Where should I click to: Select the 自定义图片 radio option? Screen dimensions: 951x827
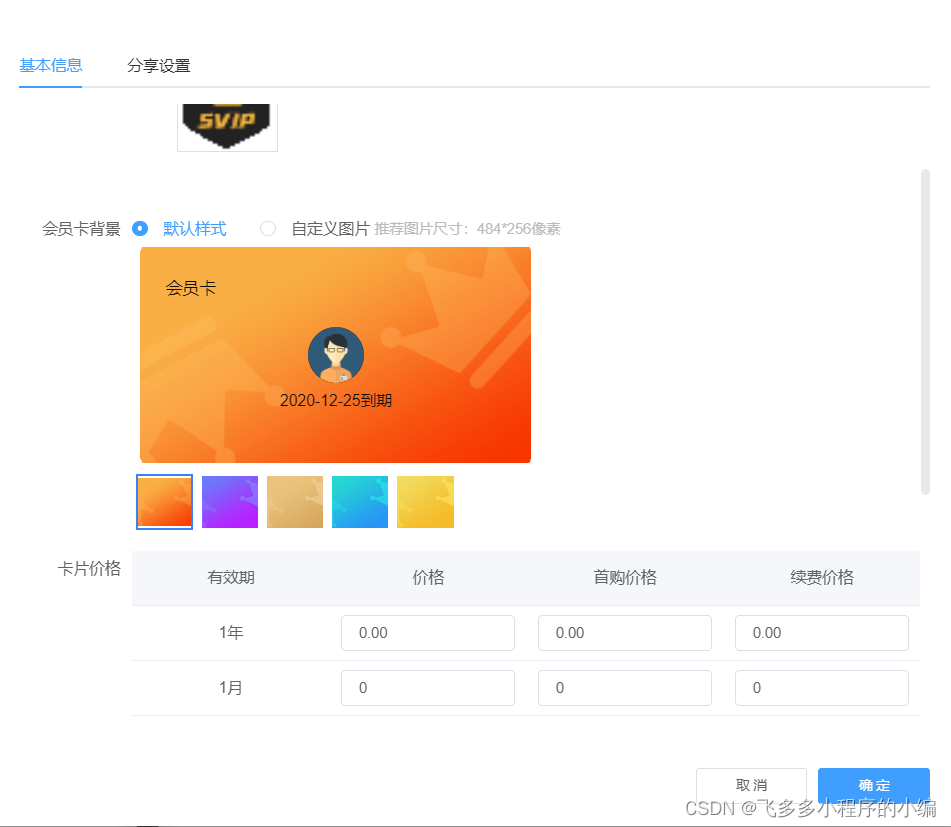(x=268, y=229)
